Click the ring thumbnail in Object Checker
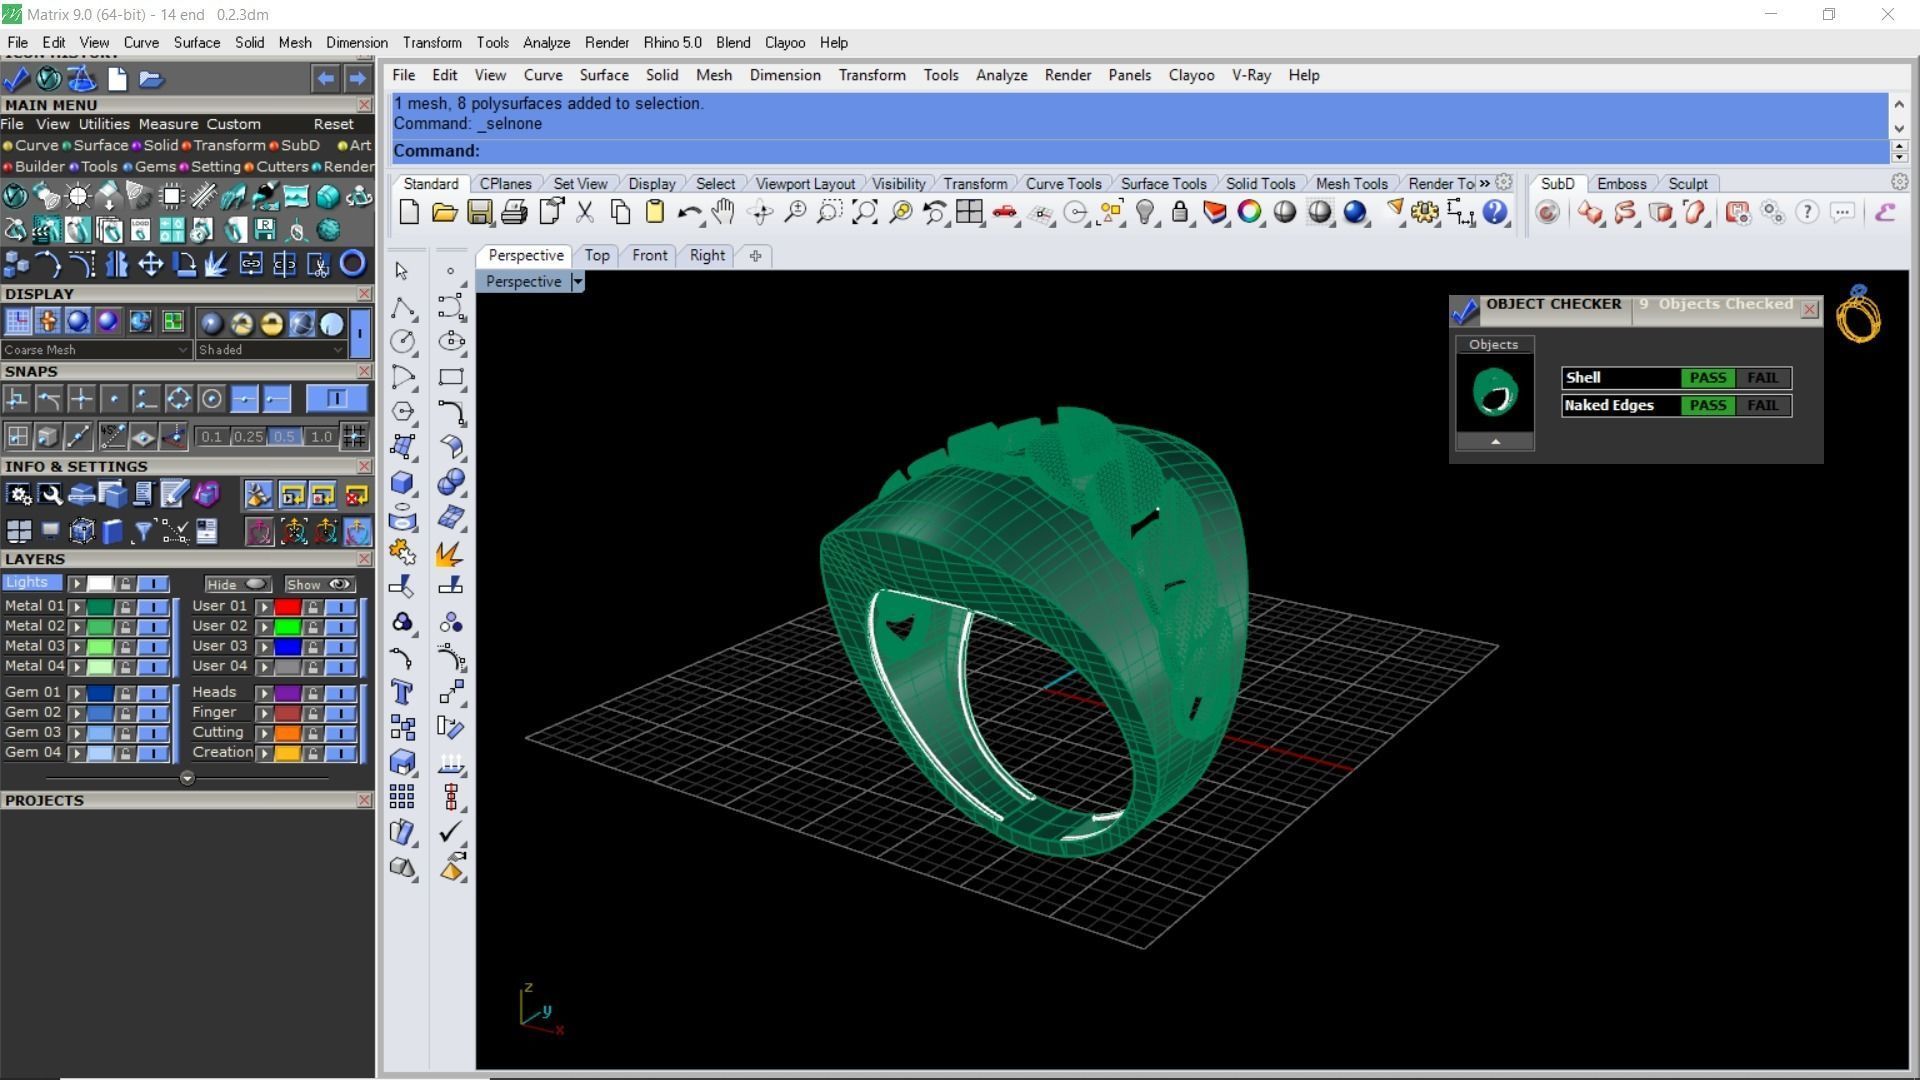1920x1080 pixels. 1495,393
